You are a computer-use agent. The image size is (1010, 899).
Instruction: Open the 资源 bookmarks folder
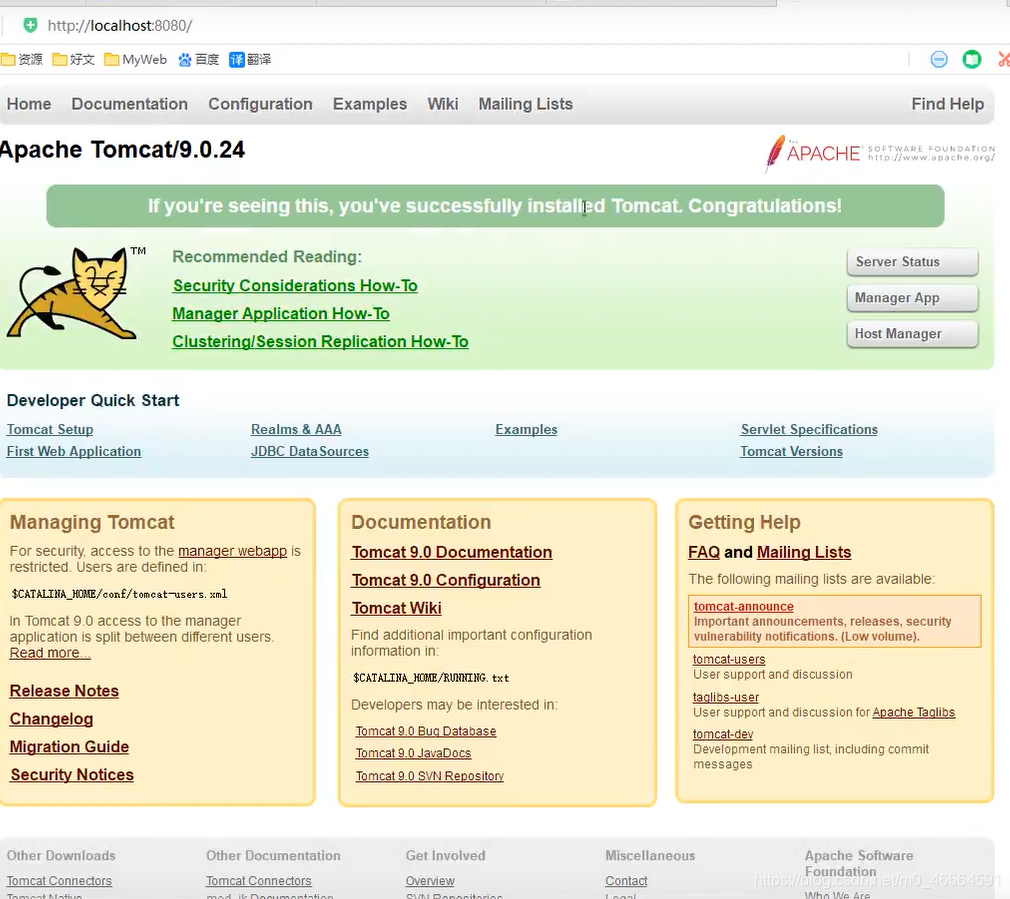tap(22, 60)
